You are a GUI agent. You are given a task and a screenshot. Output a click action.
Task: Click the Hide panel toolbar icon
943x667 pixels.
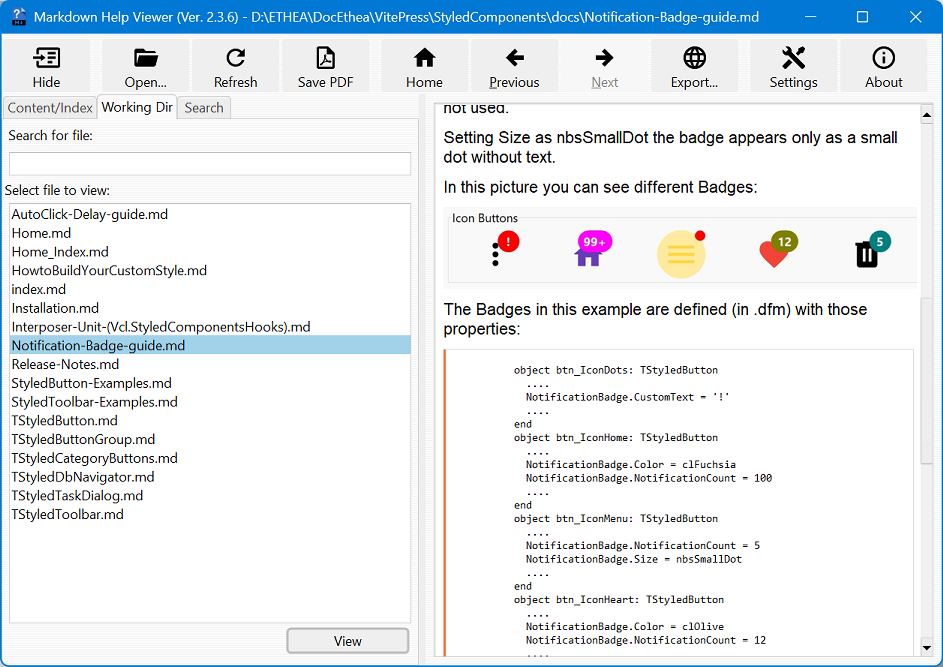coord(46,66)
